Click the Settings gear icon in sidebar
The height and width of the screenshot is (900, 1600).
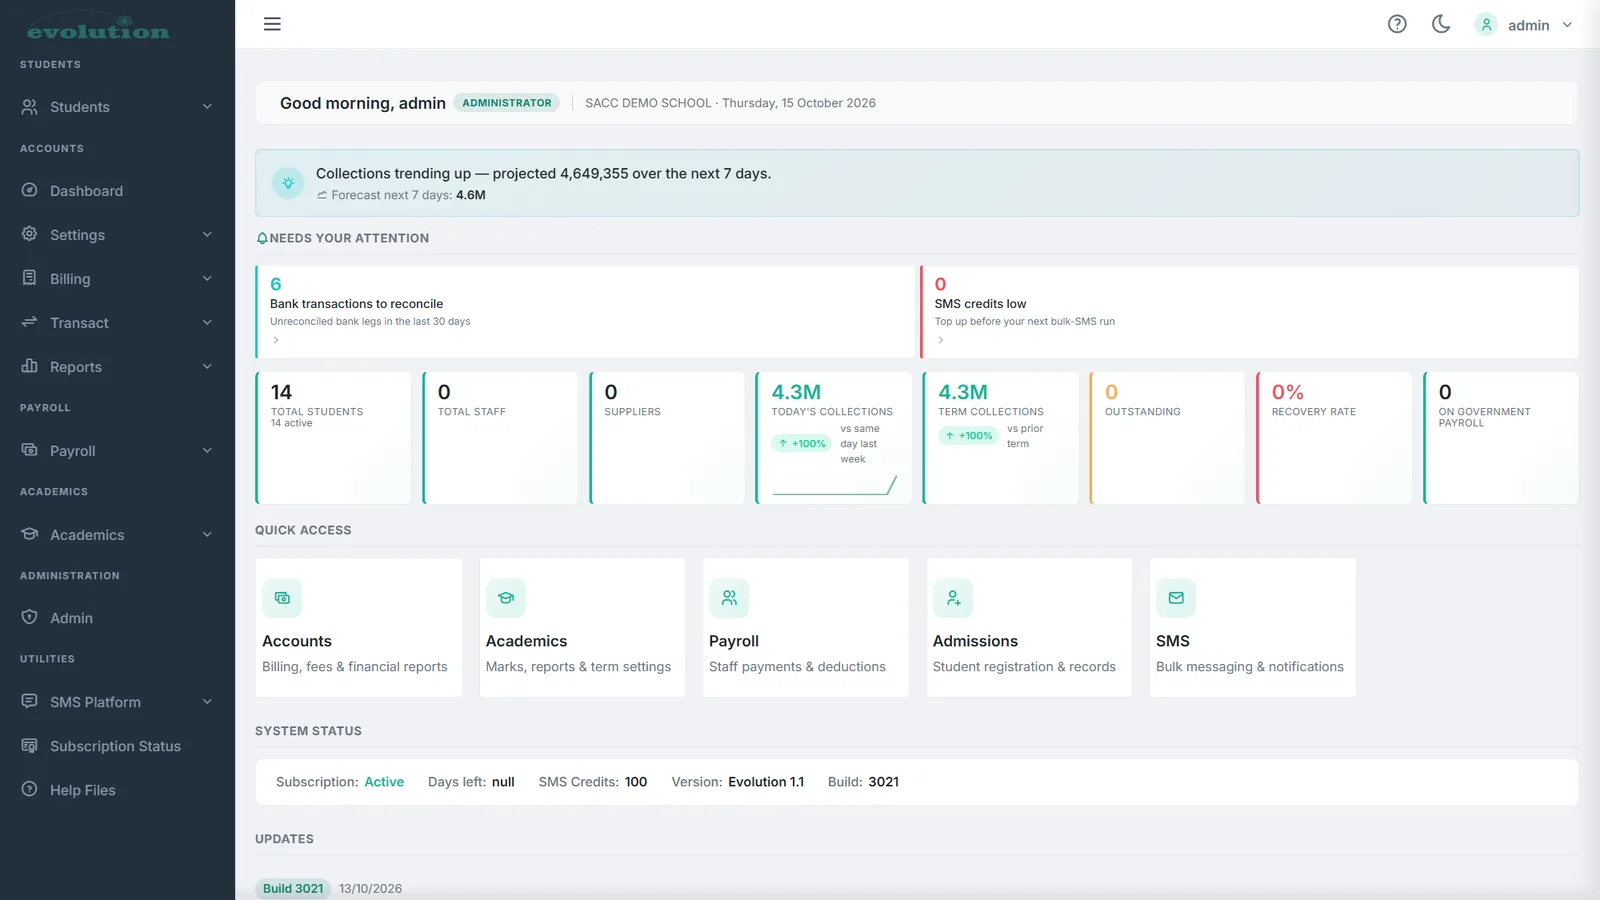coord(30,234)
